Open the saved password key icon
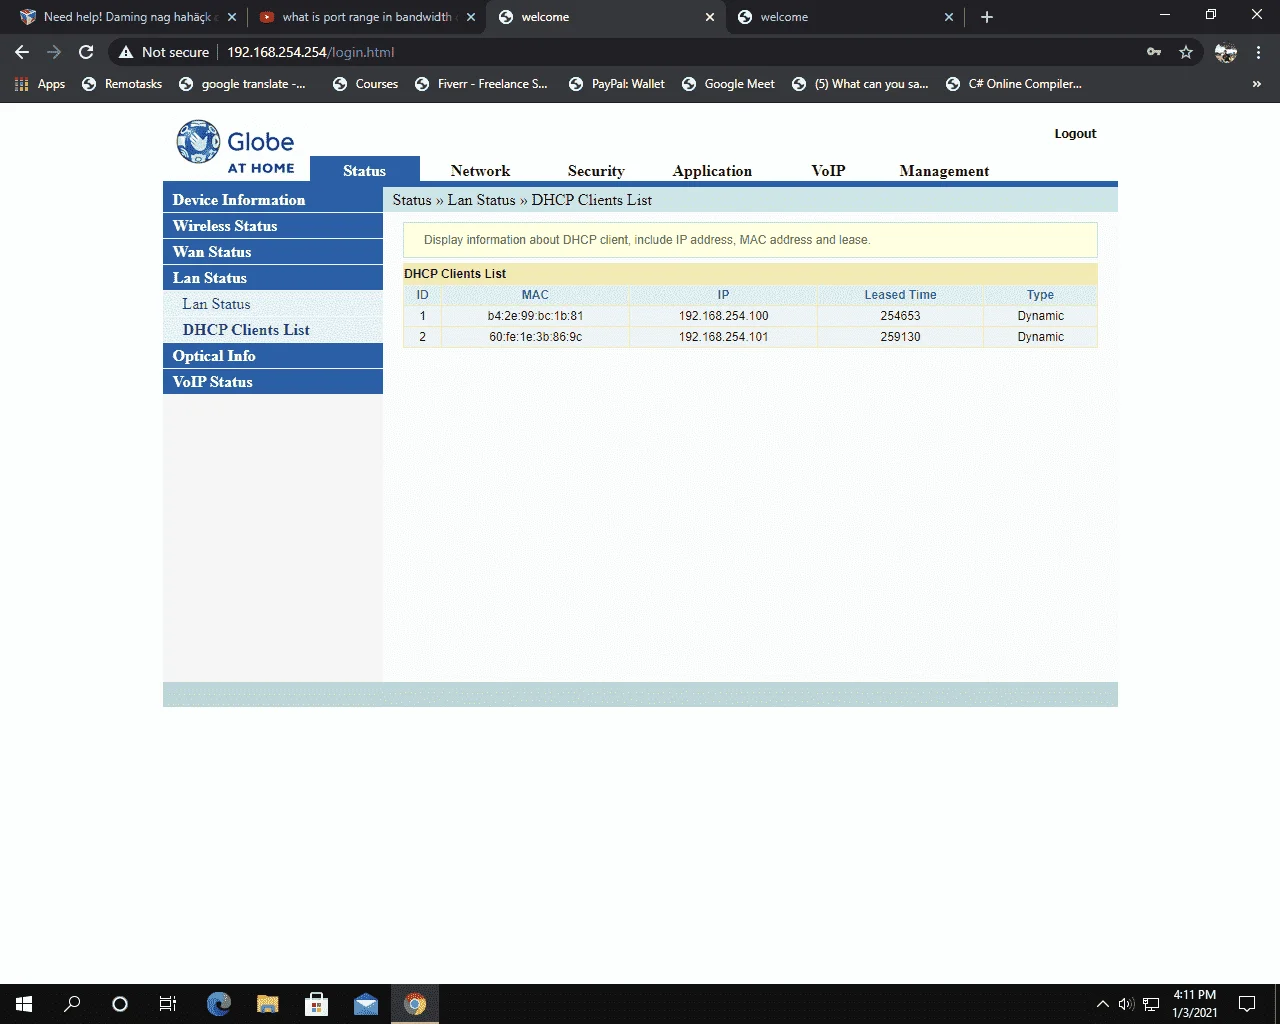This screenshot has height=1024, width=1280. click(x=1154, y=52)
